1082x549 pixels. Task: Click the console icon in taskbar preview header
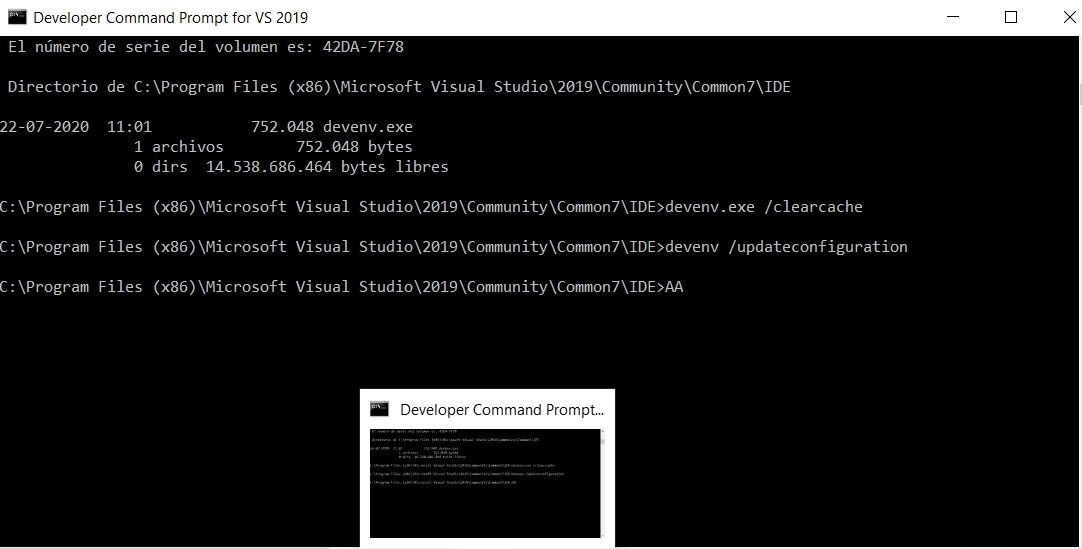pyautogui.click(x=380, y=409)
